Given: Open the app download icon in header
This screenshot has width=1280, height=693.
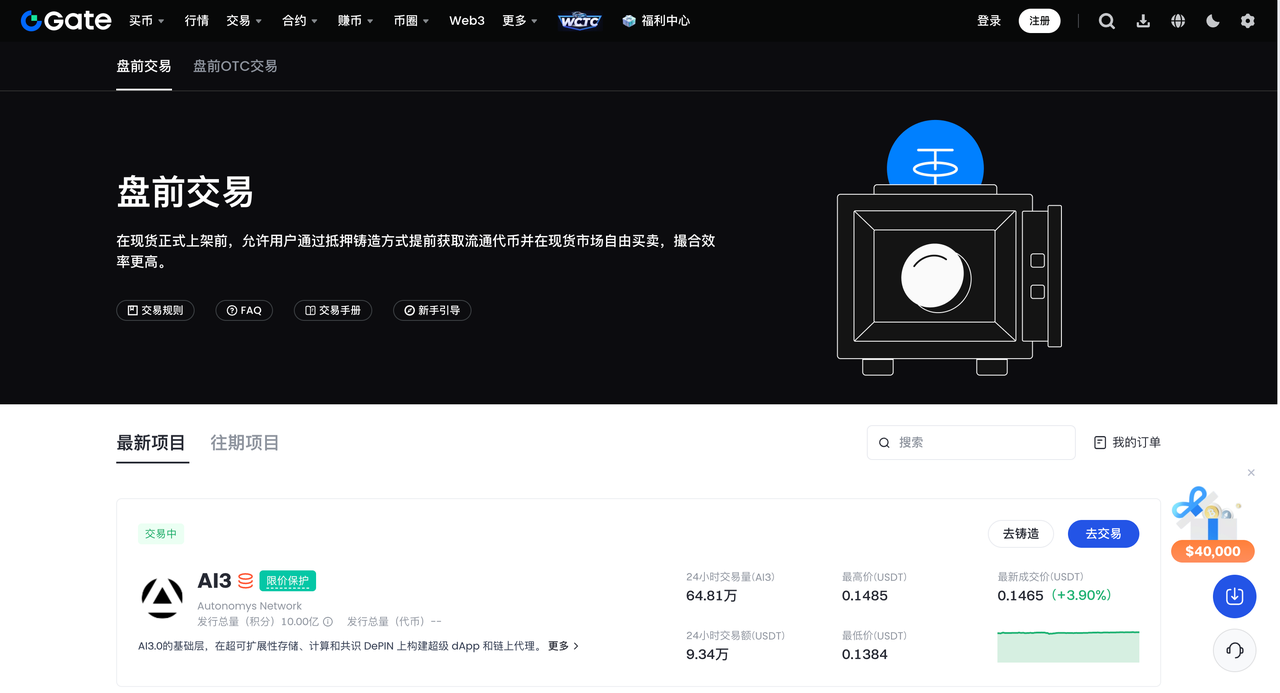Looking at the screenshot, I should (1143, 21).
